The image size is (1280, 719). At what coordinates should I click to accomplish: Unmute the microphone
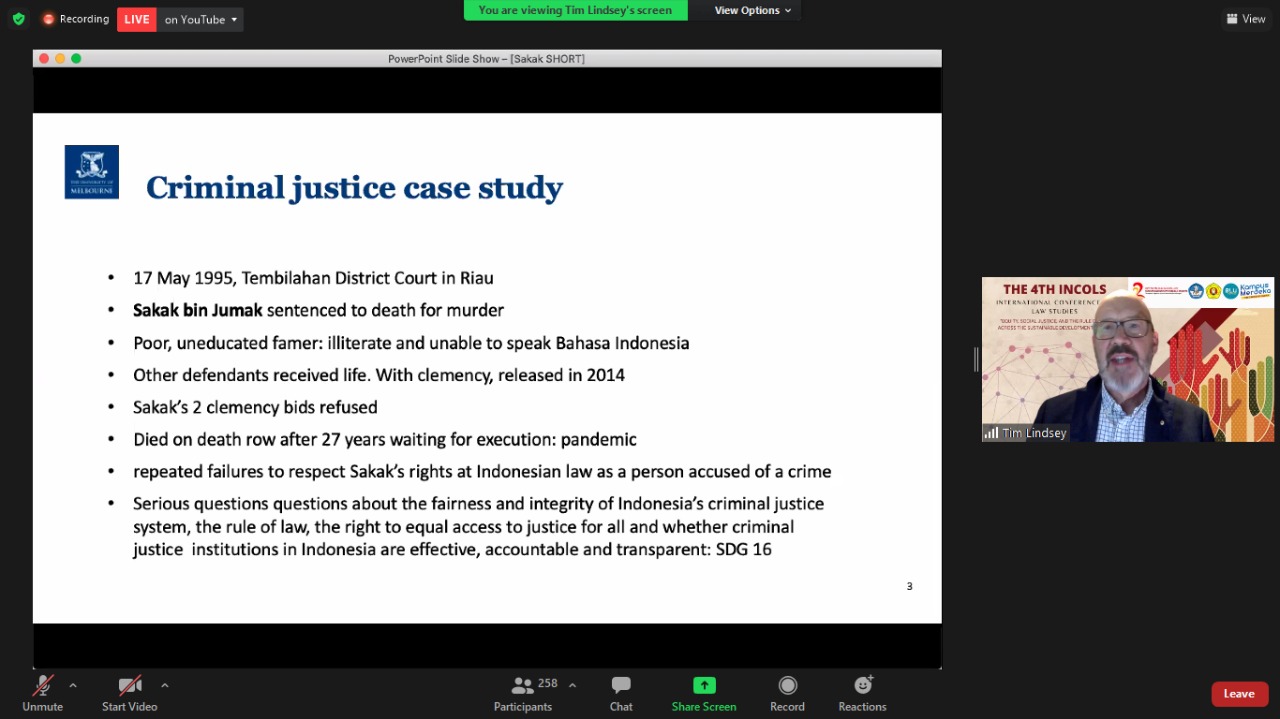42,693
